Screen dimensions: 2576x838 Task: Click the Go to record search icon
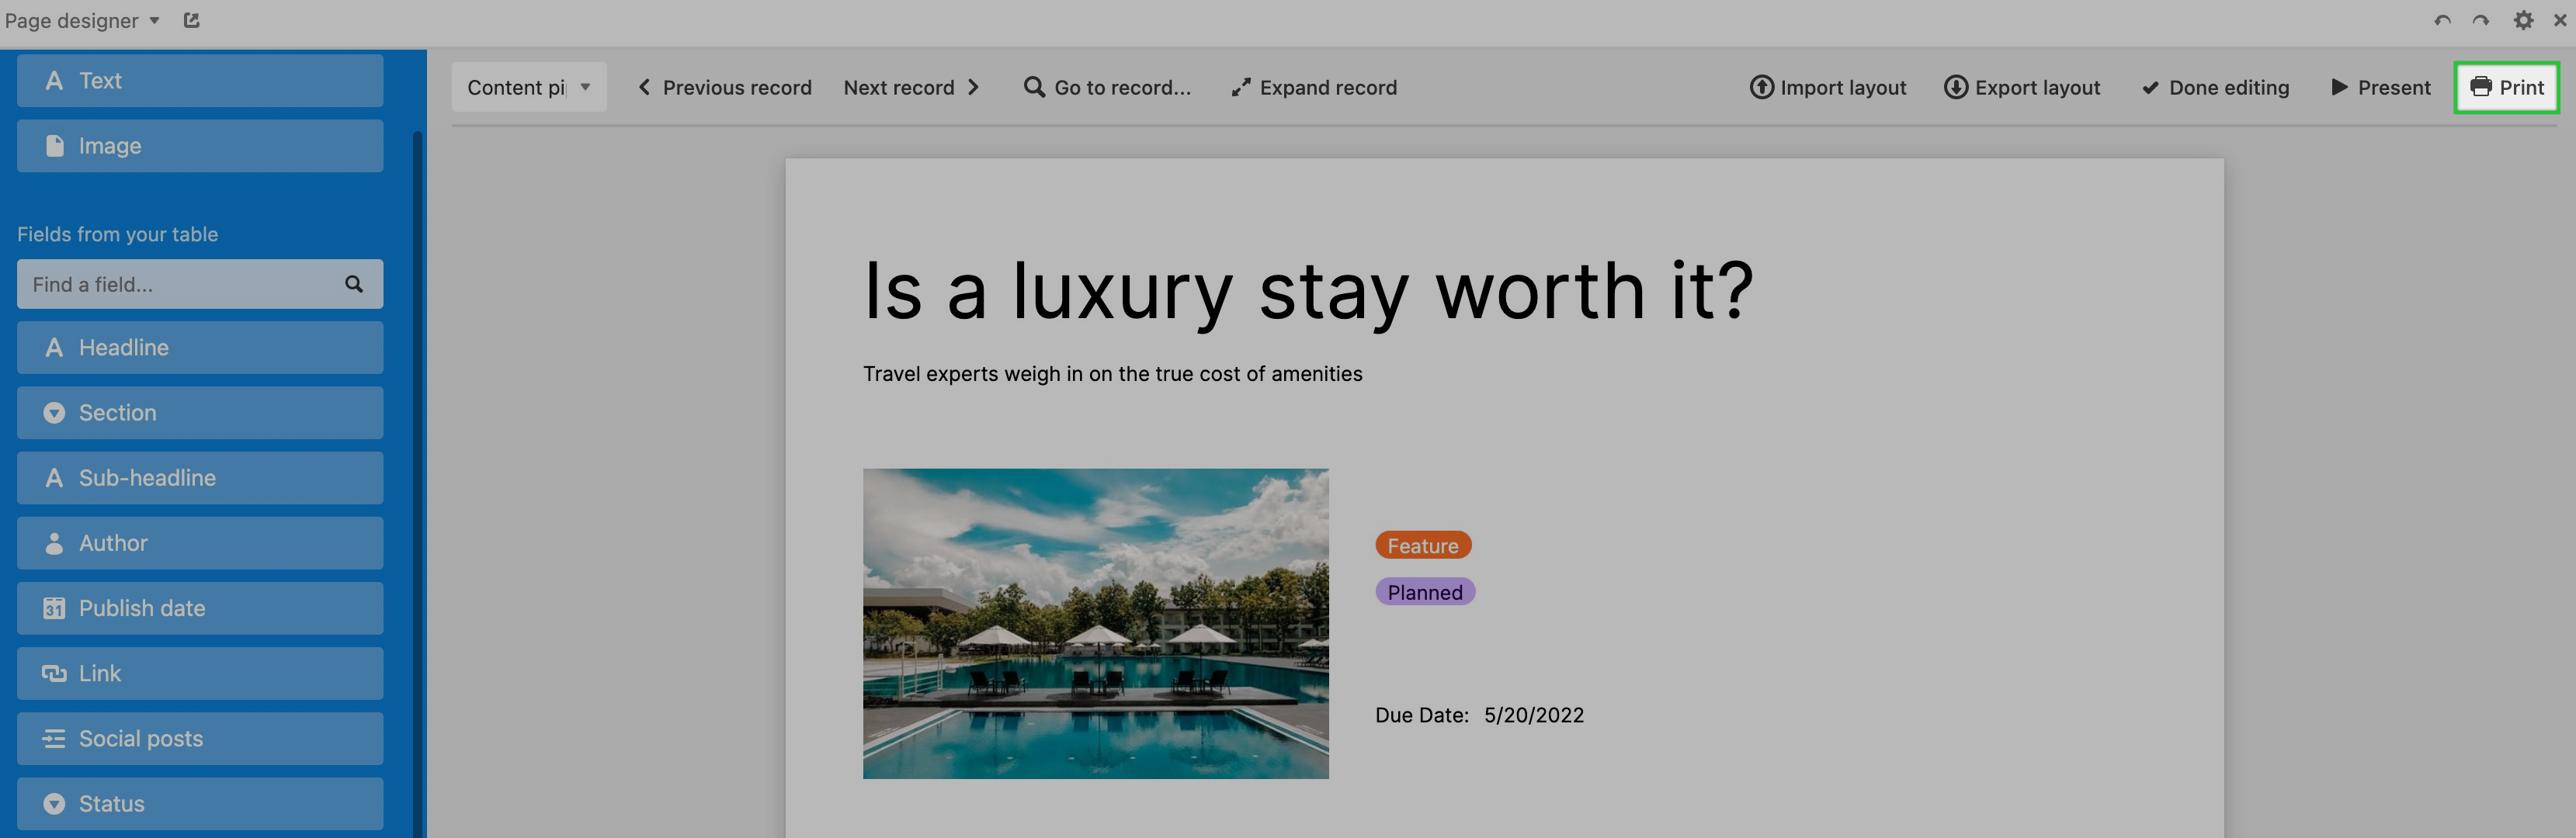pos(1030,85)
